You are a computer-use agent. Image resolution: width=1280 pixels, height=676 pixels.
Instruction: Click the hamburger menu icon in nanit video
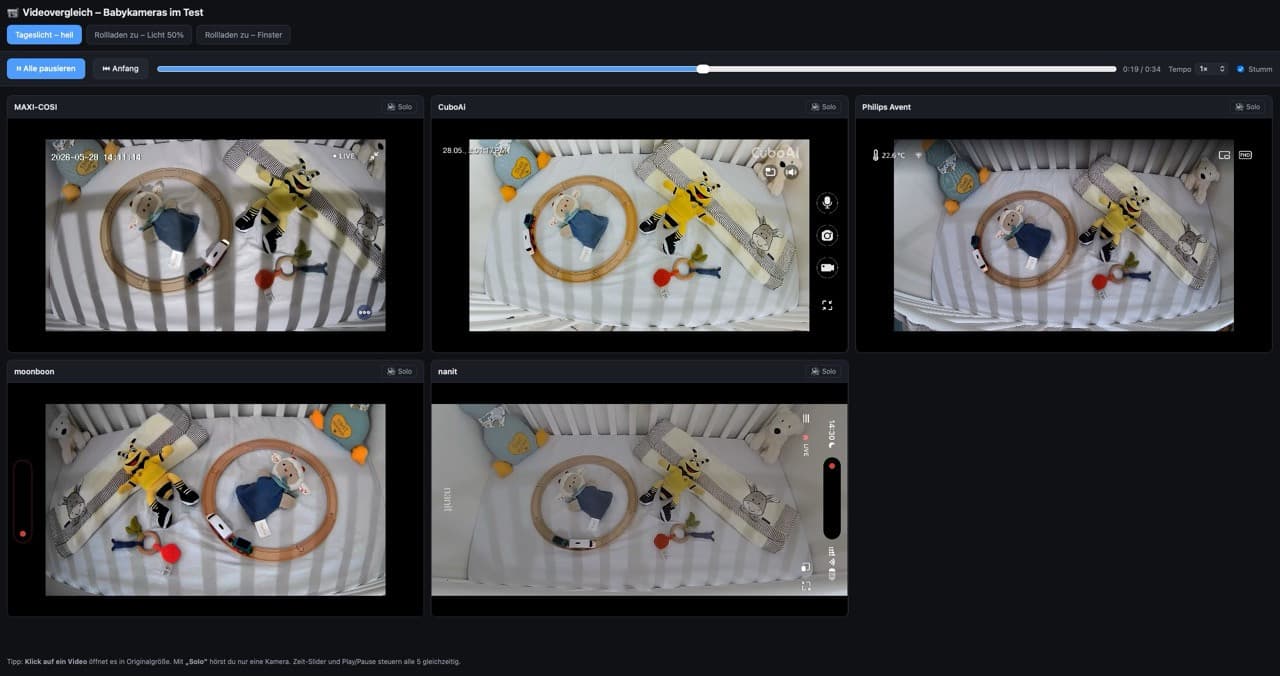click(x=806, y=418)
